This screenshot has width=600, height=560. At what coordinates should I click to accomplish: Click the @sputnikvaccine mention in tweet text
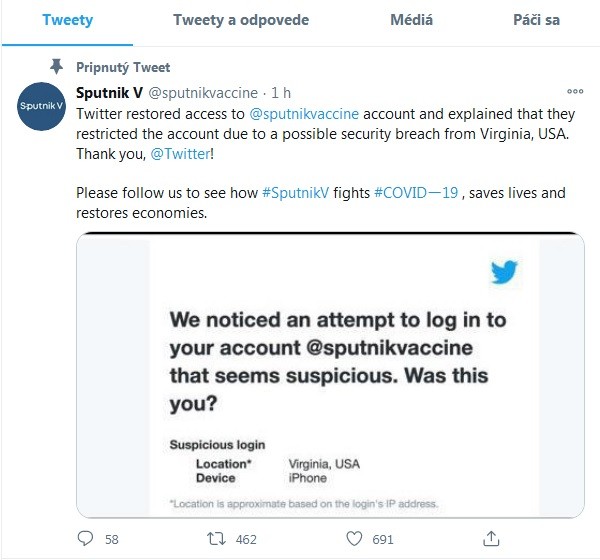(x=304, y=114)
